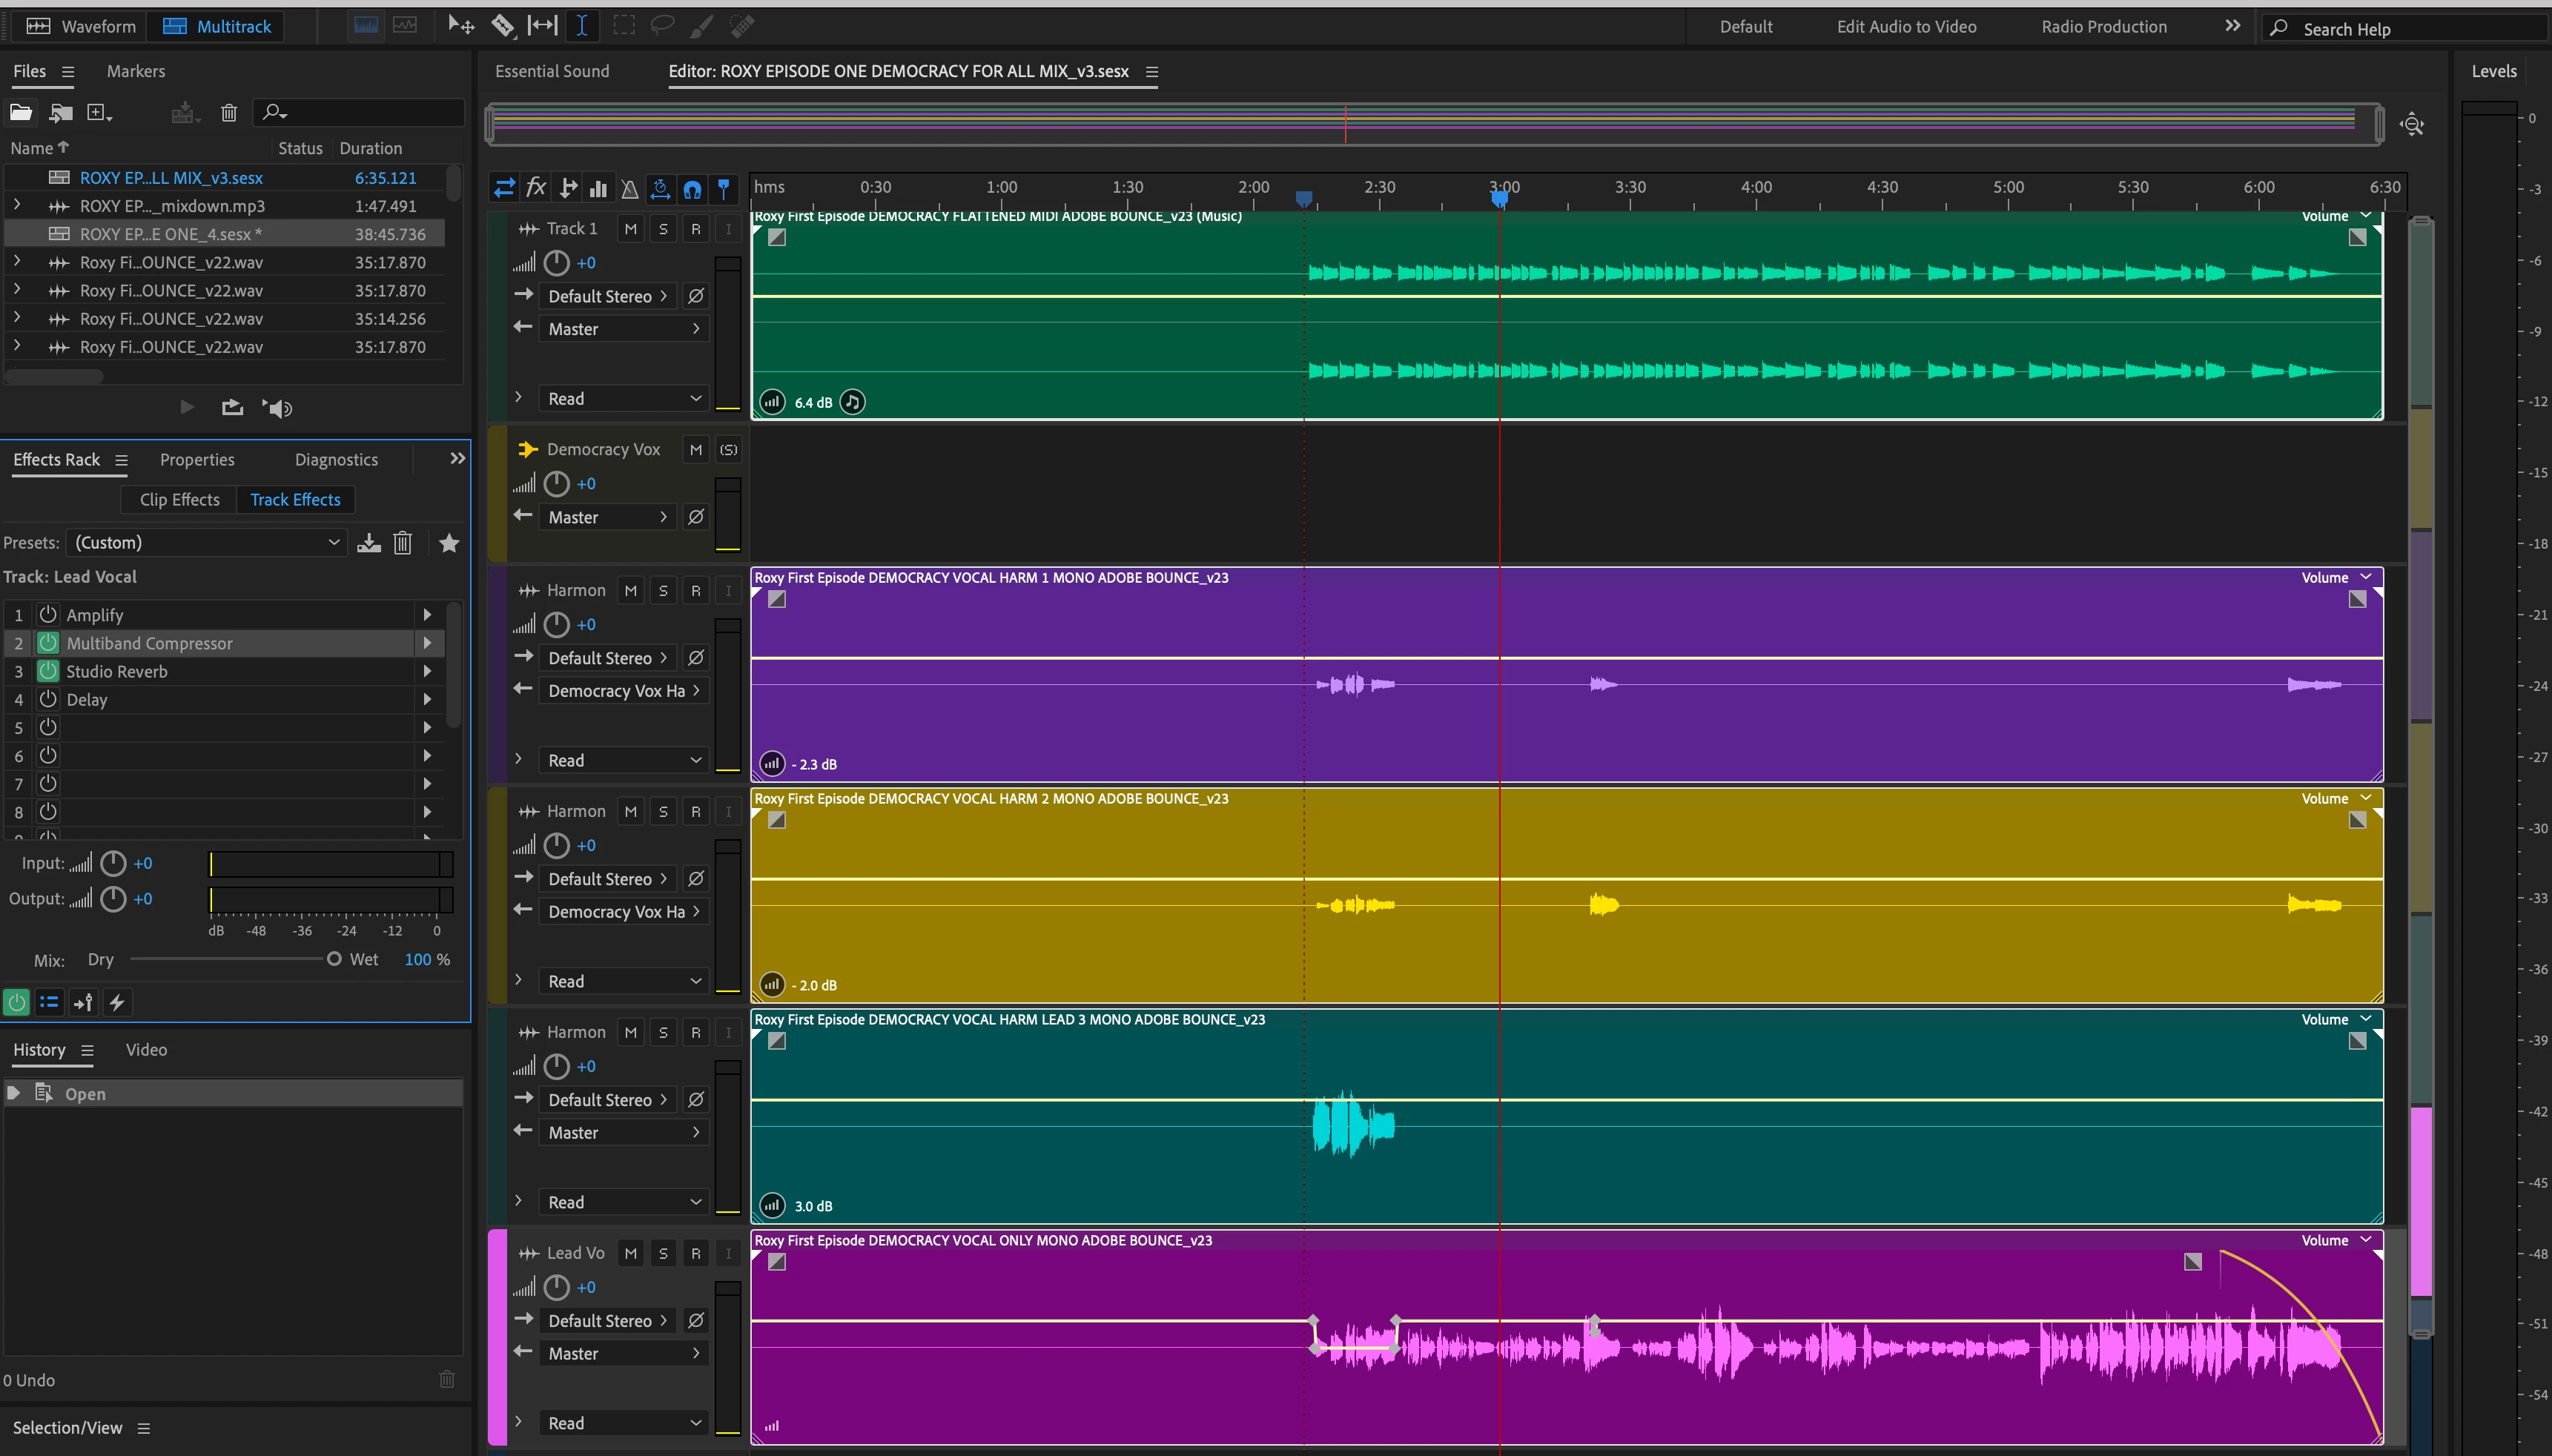2552x1456 pixels.
Task: Click the Zoom Out Full icon by the navigator
Action: (2411, 125)
